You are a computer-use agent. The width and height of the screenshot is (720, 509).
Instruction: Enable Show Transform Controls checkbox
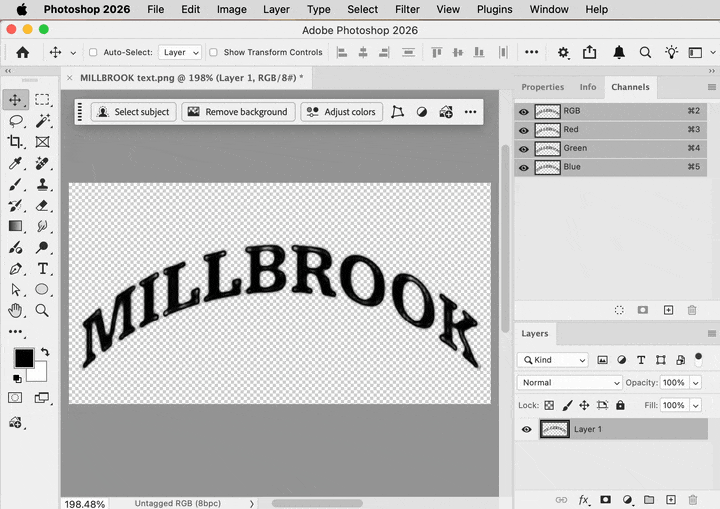pyautogui.click(x=213, y=52)
